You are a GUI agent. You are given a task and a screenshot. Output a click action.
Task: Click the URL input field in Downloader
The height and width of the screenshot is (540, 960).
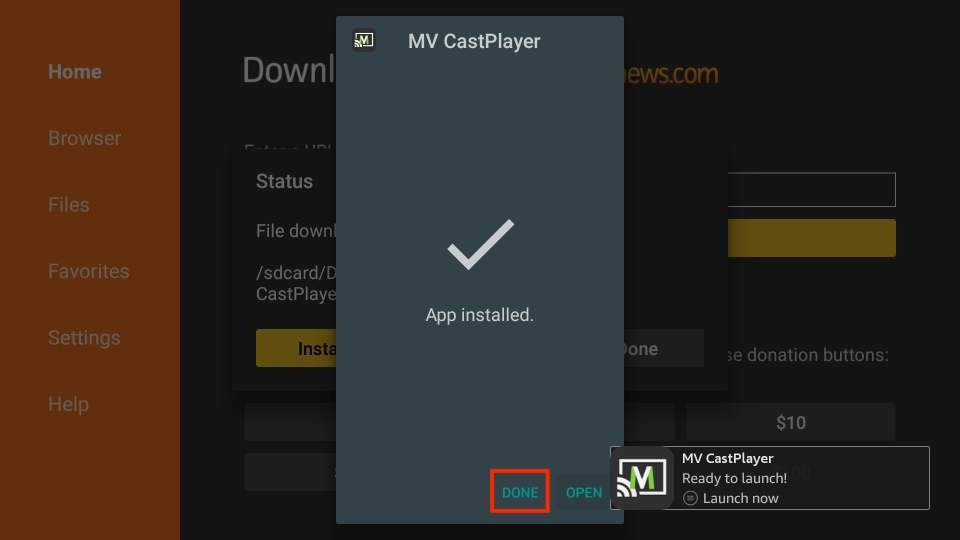[x=811, y=190]
